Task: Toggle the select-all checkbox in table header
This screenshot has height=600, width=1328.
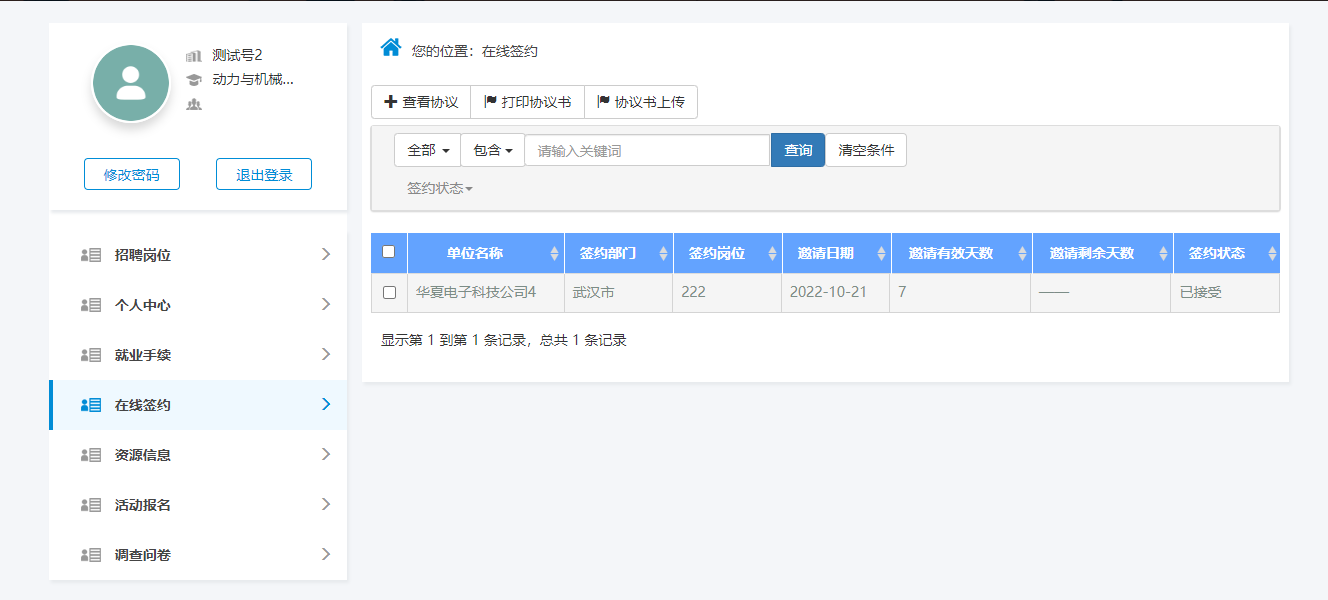Action: (x=389, y=252)
